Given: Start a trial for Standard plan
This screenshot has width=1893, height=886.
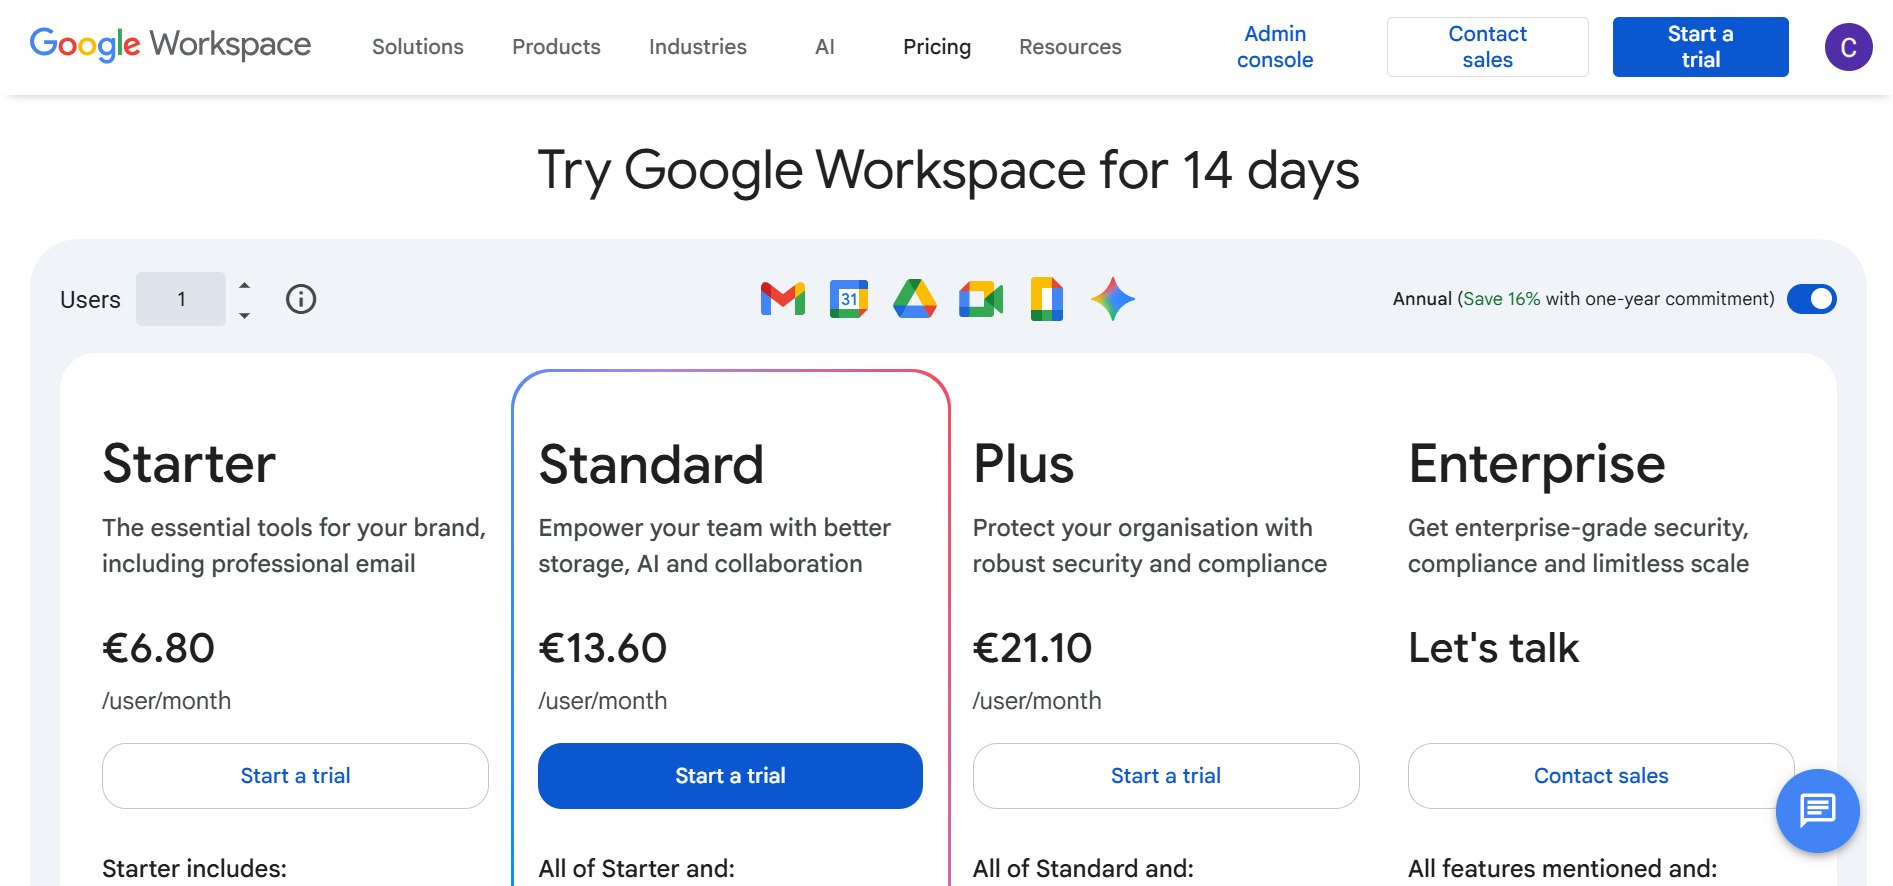Looking at the screenshot, I should click(730, 776).
